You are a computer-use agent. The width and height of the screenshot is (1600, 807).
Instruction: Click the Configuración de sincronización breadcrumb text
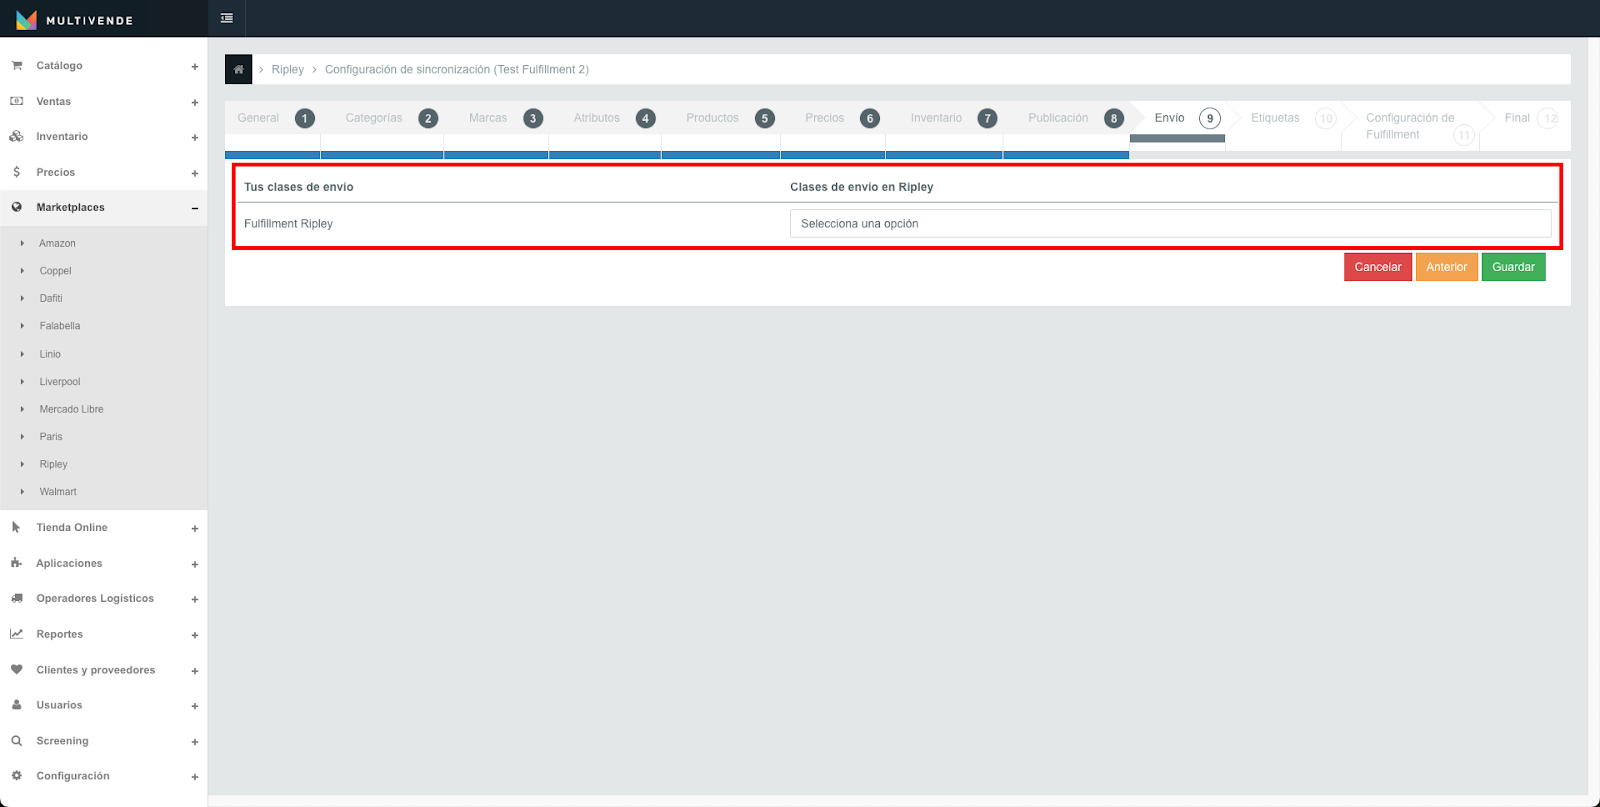click(457, 70)
